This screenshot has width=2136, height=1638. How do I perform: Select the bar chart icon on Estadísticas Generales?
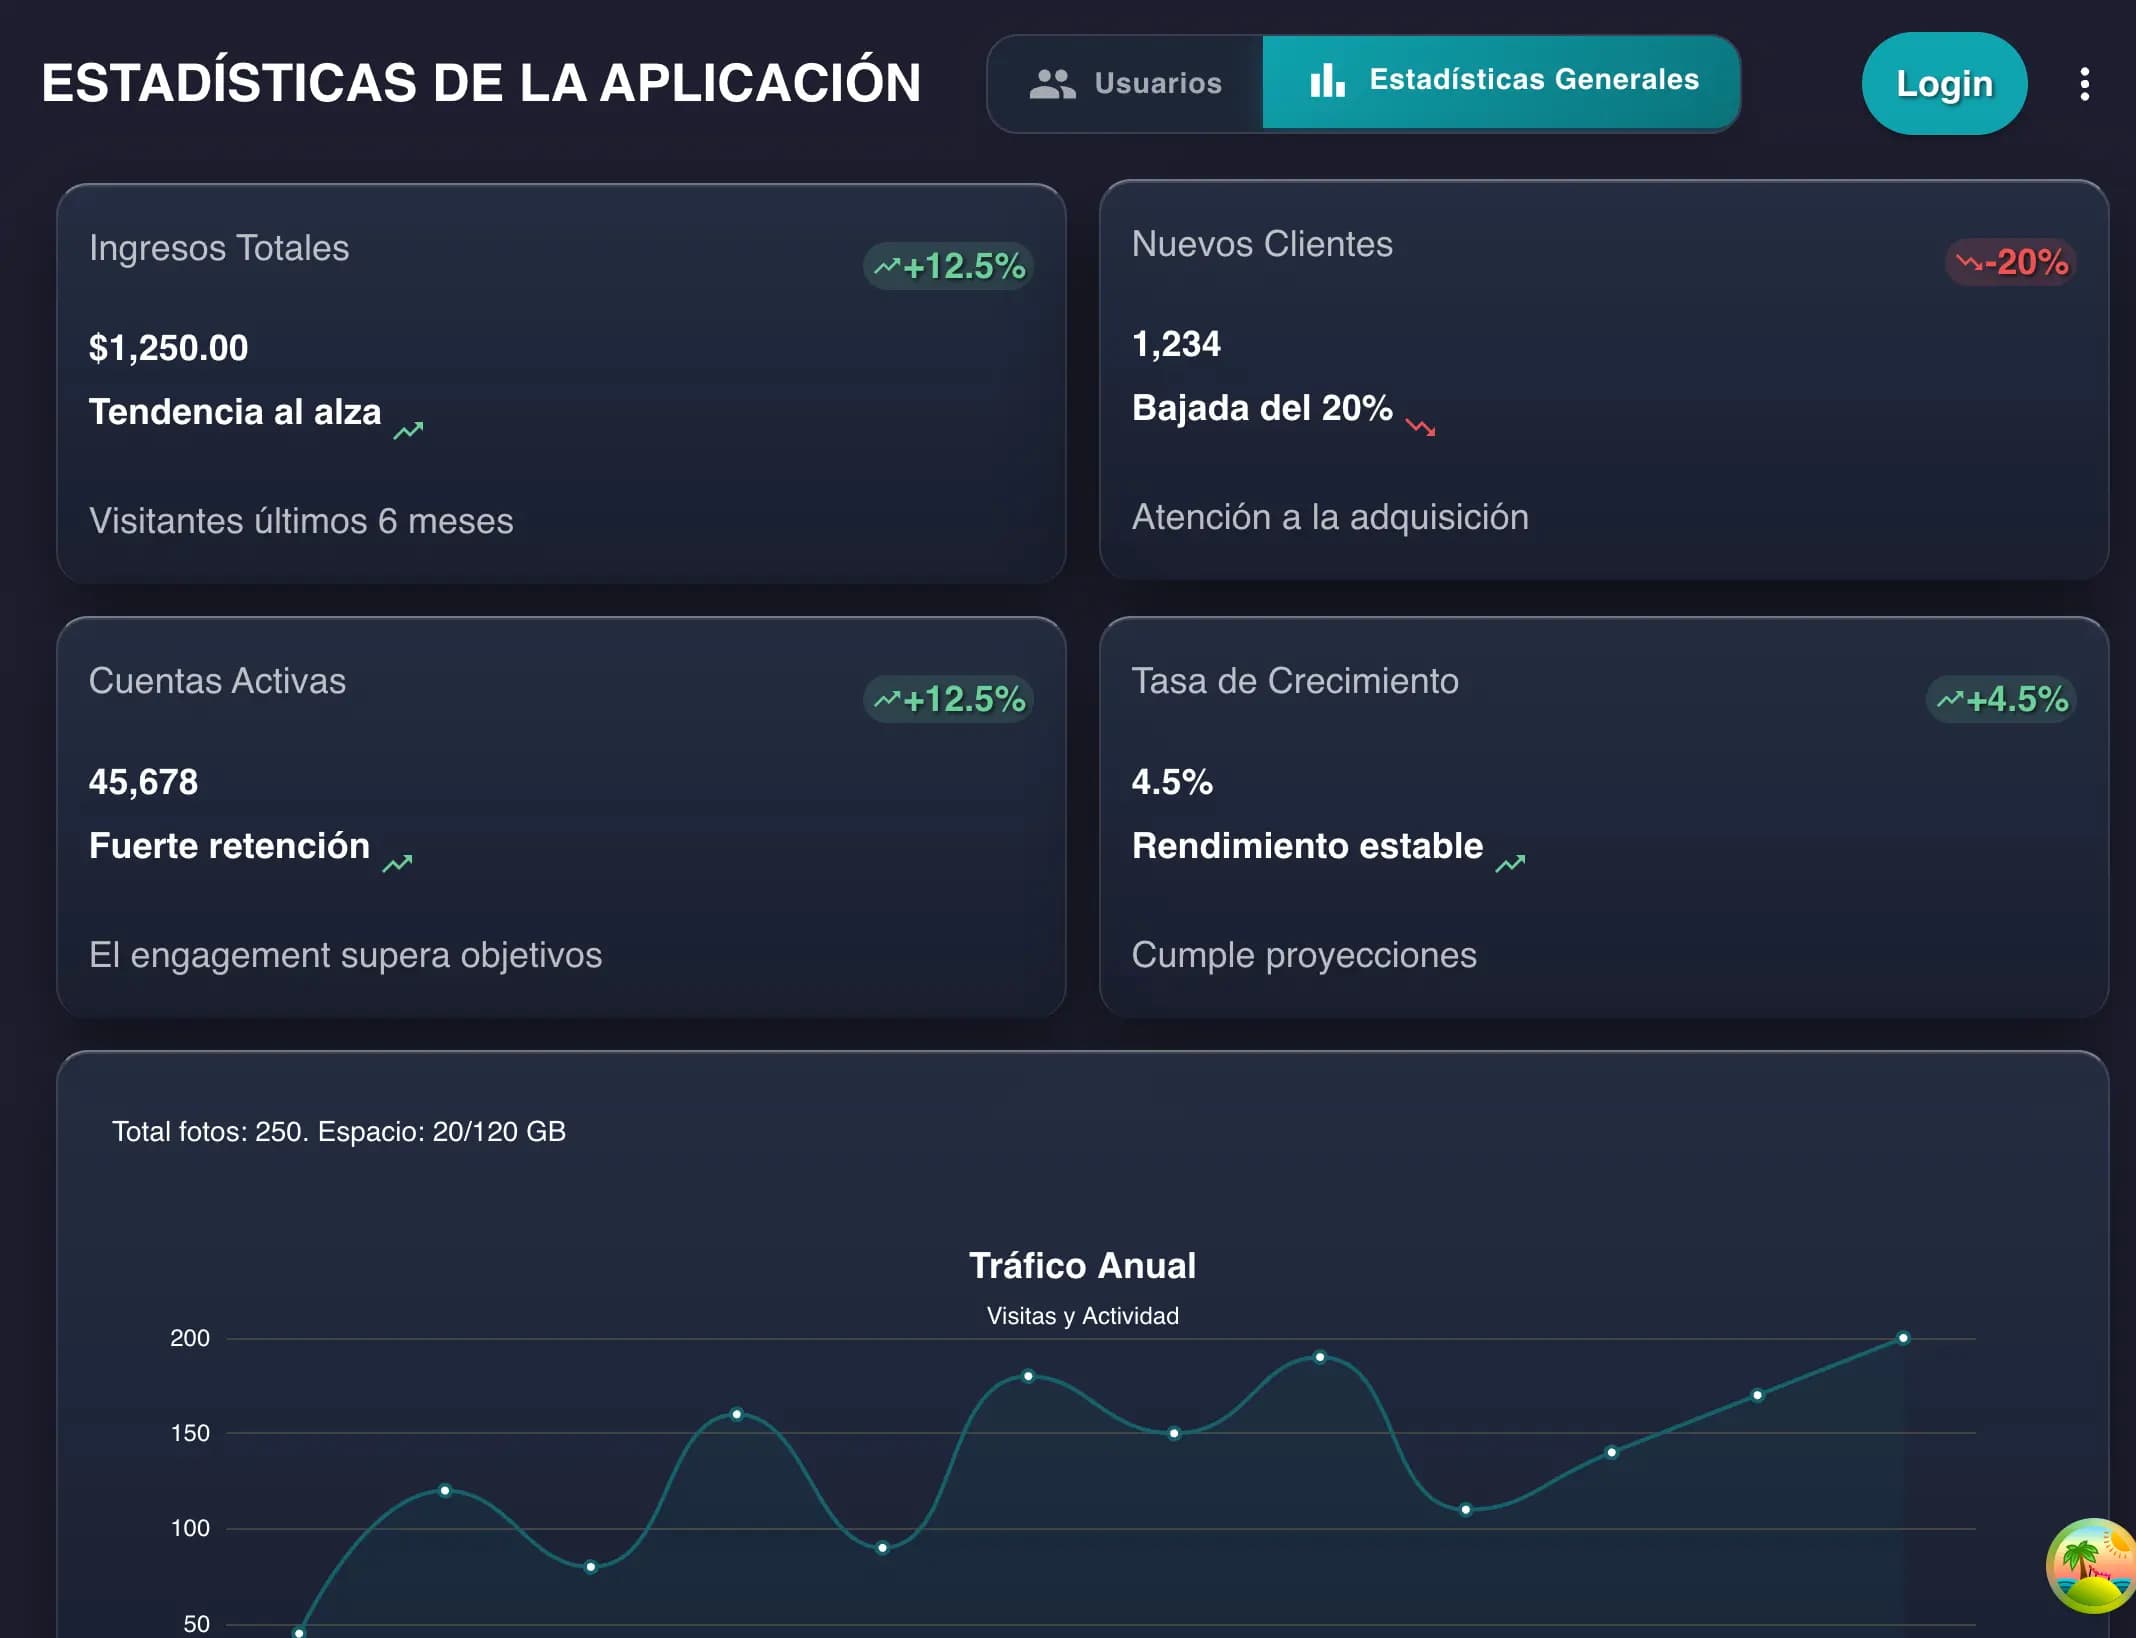[x=1326, y=83]
